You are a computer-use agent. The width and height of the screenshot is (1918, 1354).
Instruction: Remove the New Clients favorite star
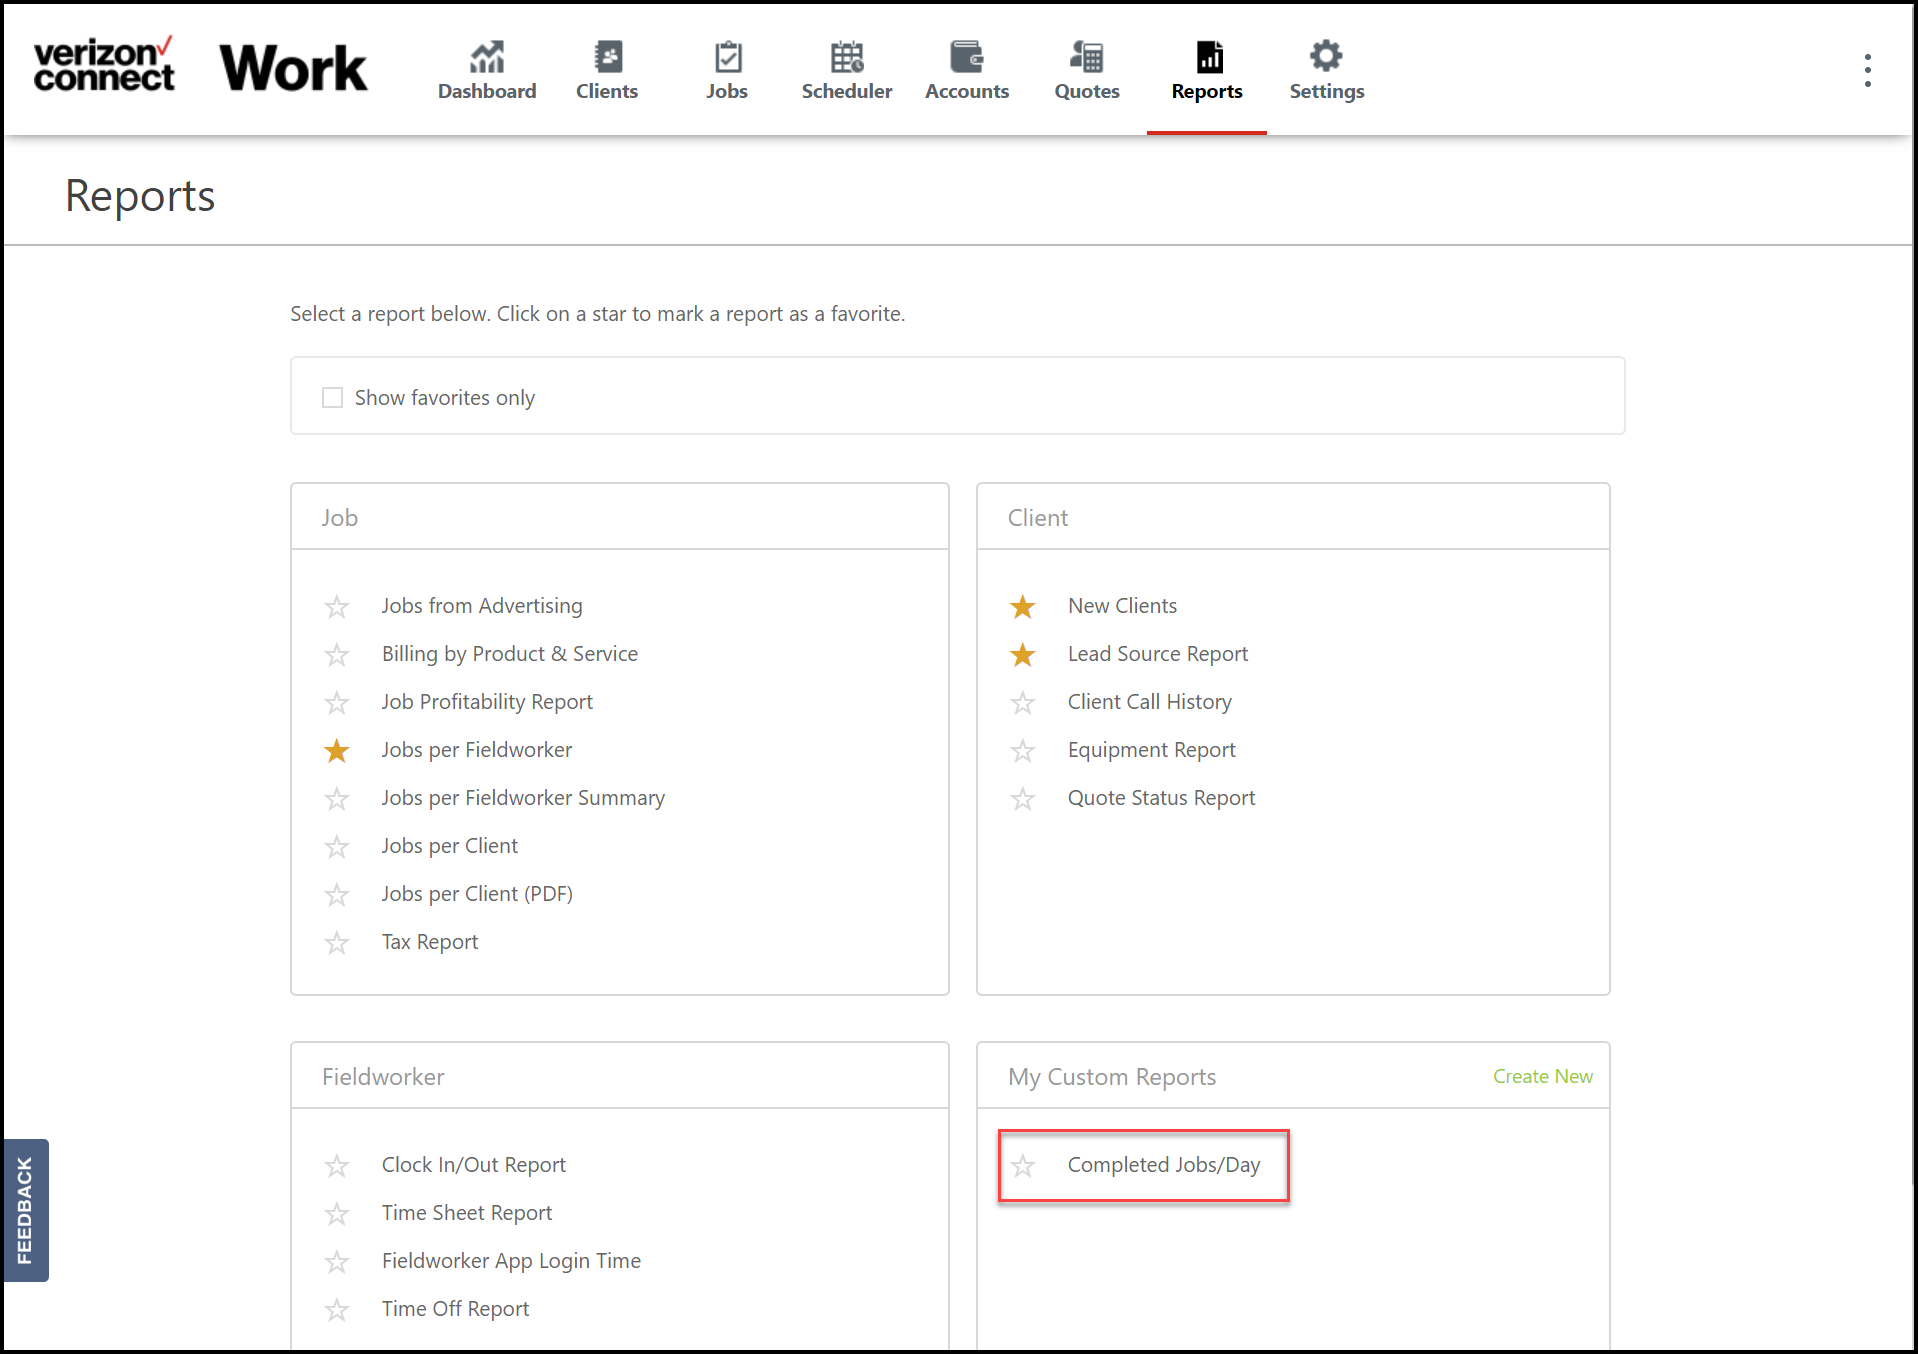point(1023,607)
